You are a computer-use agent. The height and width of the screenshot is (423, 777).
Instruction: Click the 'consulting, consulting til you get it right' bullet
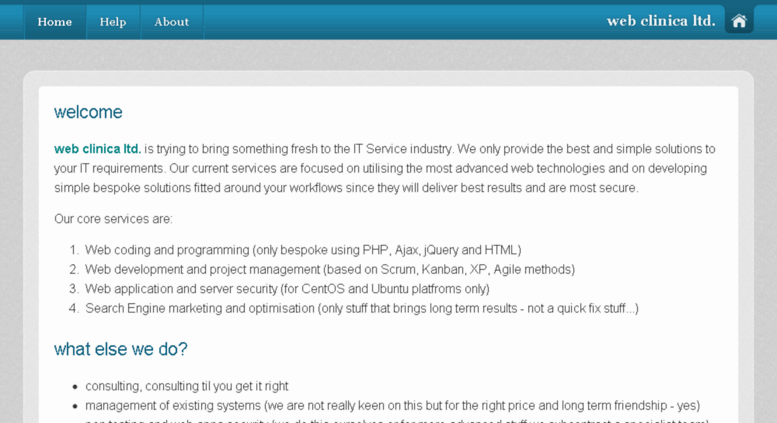[x=187, y=386]
